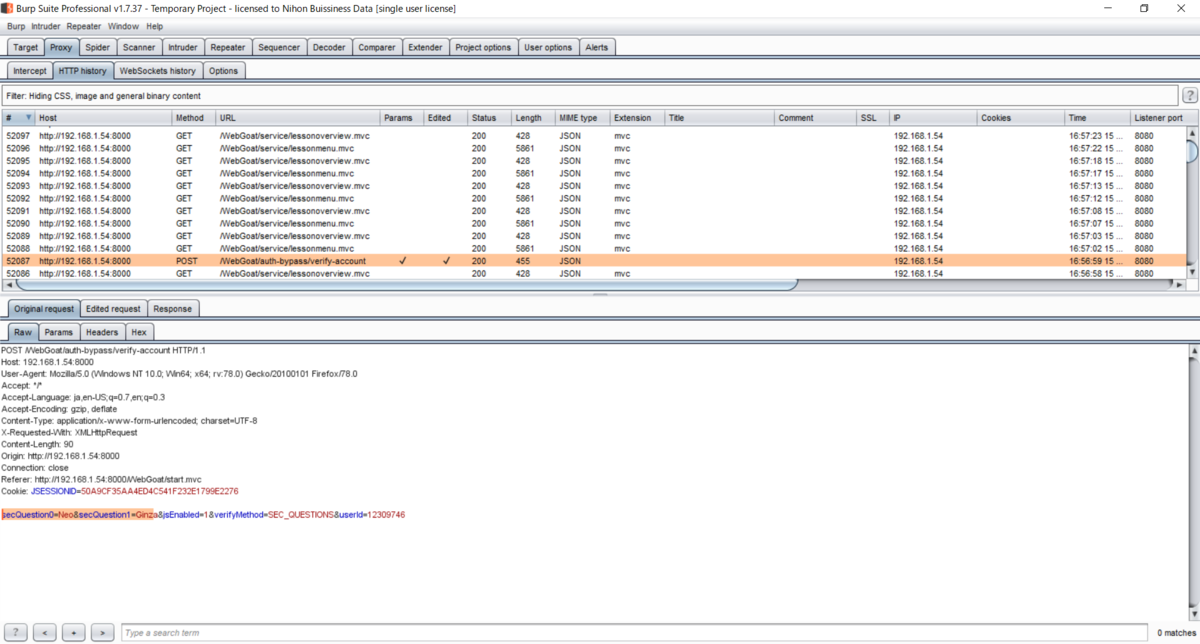Sort by the URL column header

click(298, 118)
